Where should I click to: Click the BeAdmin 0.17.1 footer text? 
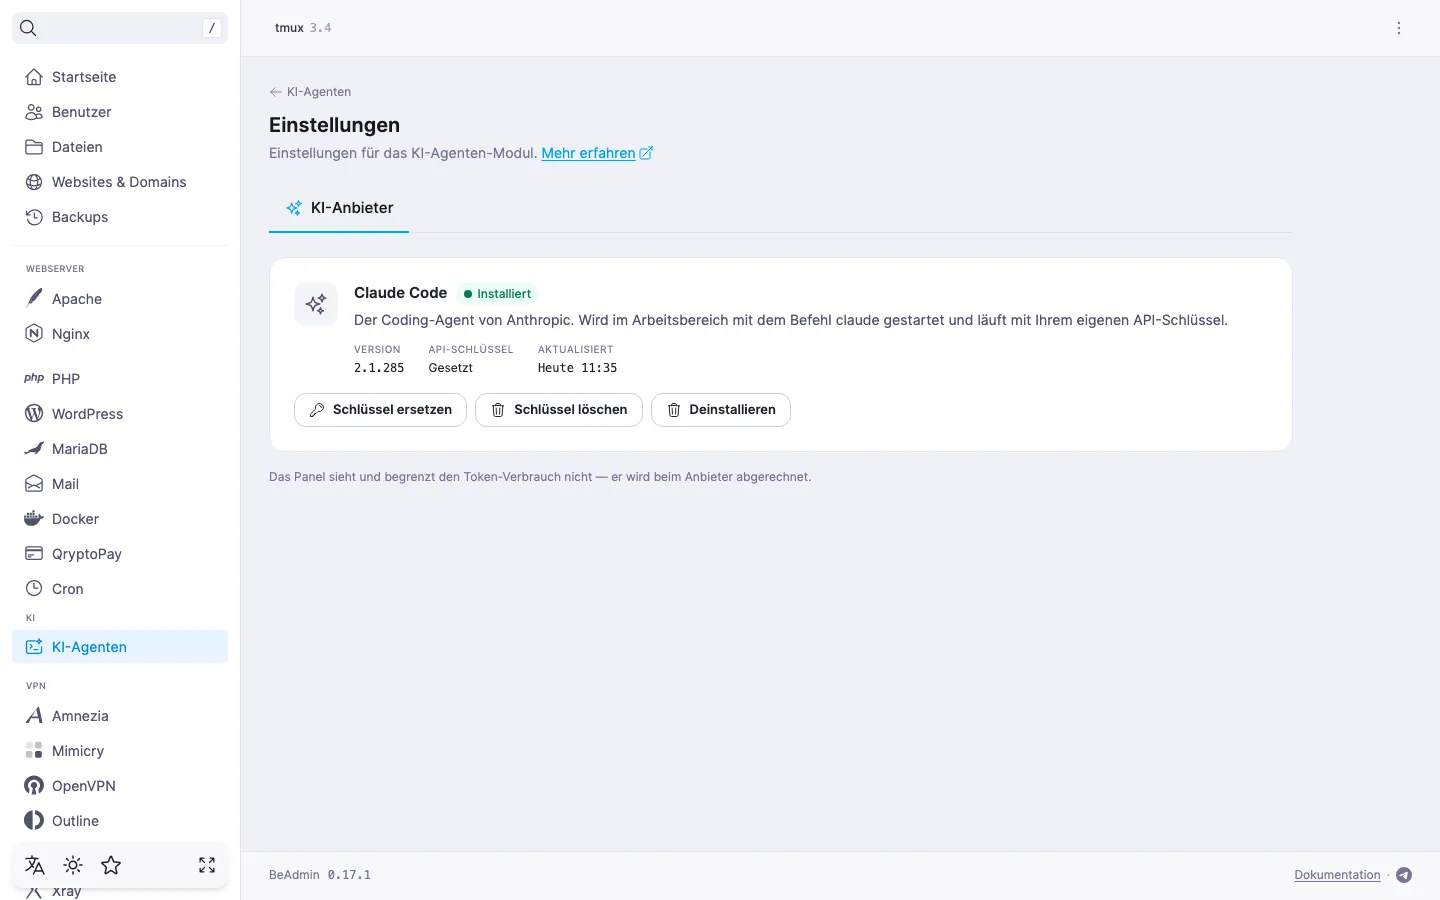[x=320, y=875]
